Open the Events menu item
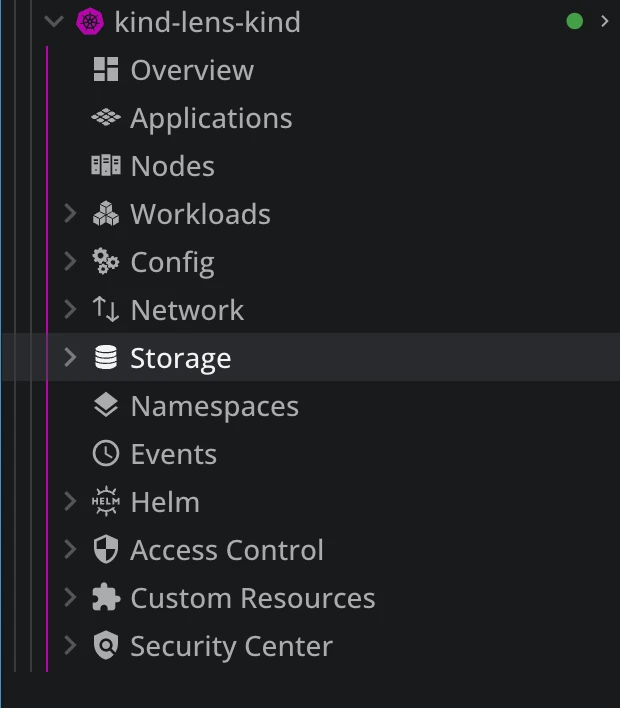Screen dimensions: 620x708 173,454
